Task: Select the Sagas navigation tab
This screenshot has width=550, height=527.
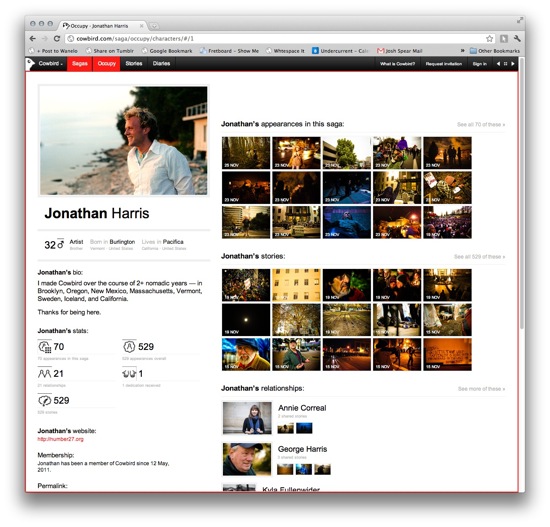Action: click(x=80, y=64)
